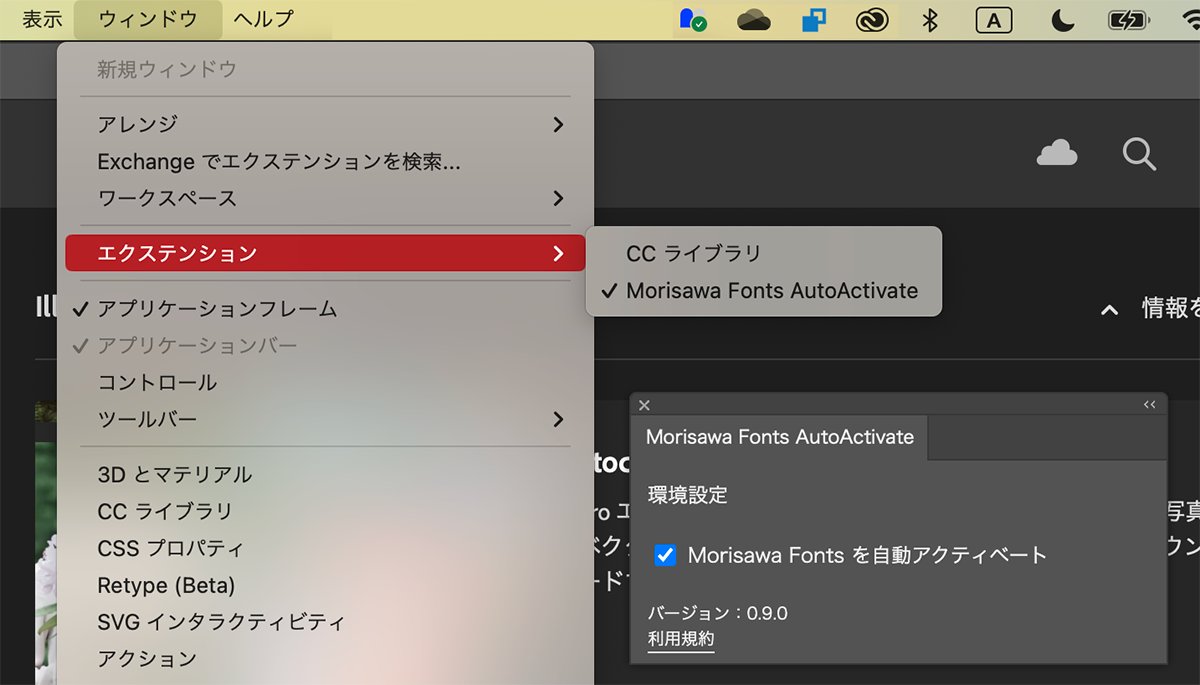Viewport: 1200px width, 685px height.
Task: Open search with the magnifying glass icon
Action: (x=1139, y=154)
